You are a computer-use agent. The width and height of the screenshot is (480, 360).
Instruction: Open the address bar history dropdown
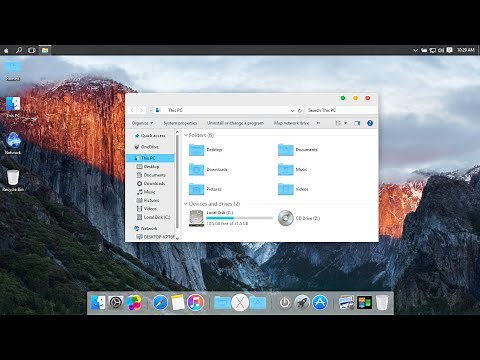tap(292, 110)
